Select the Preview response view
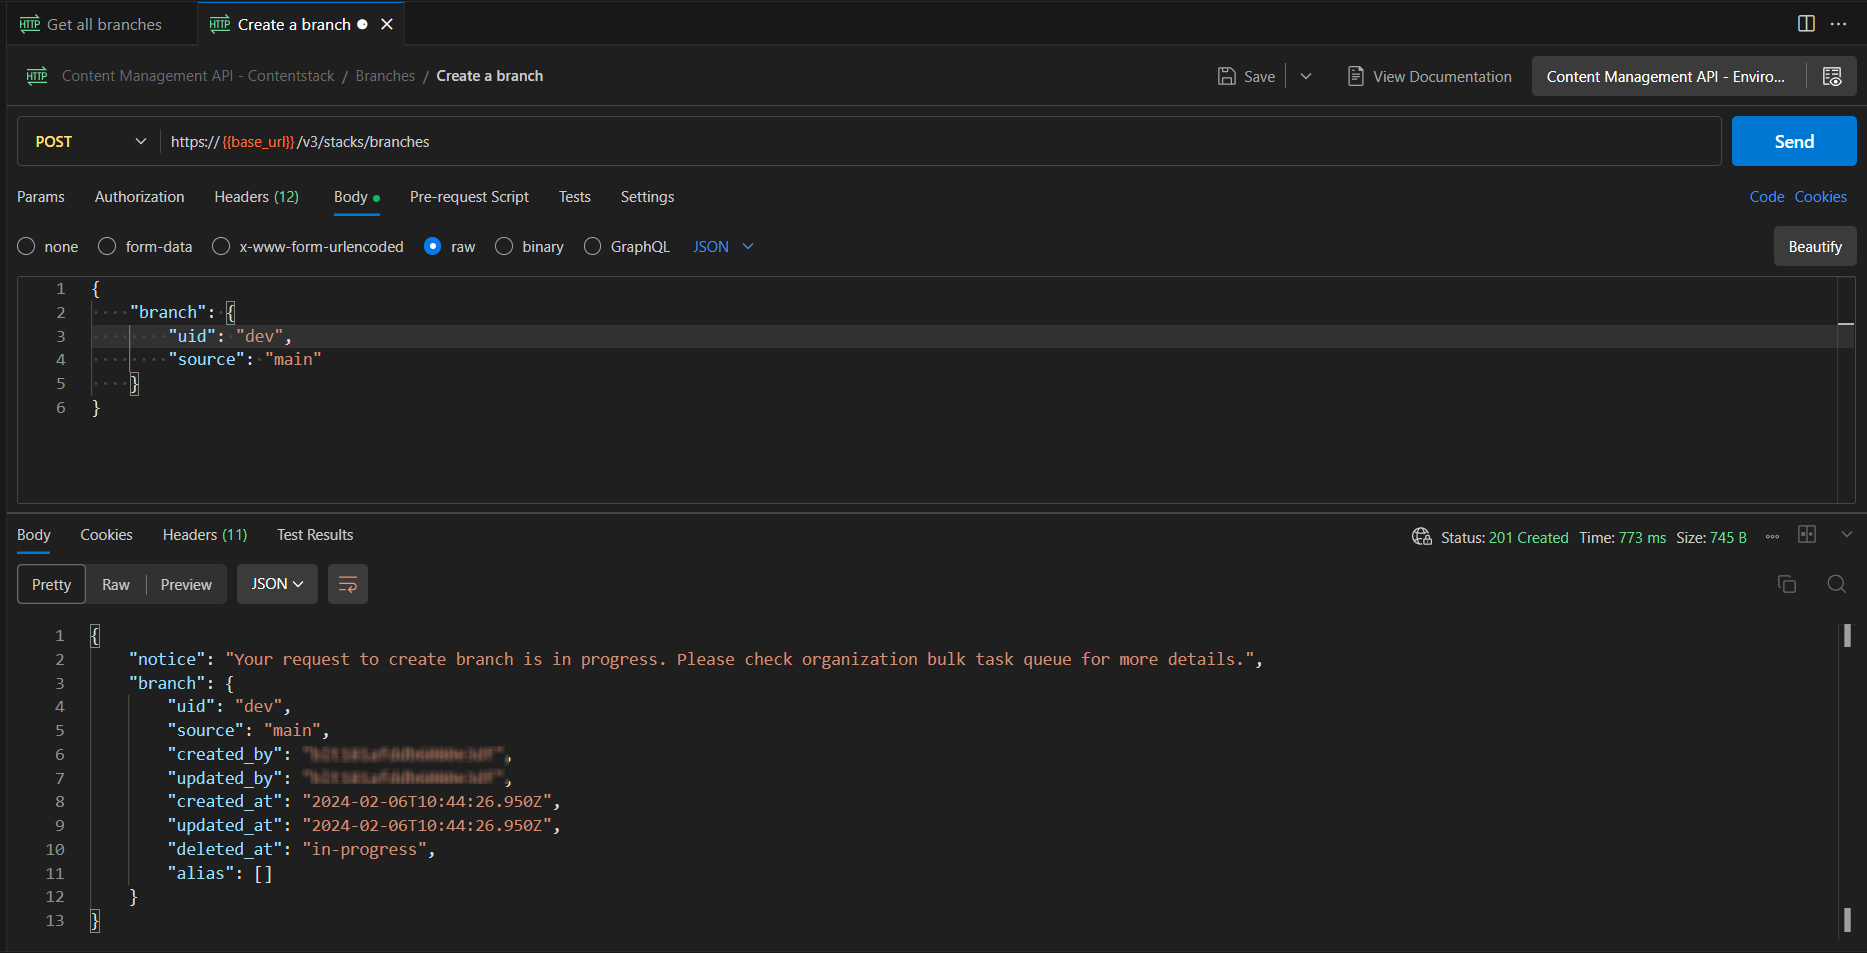The width and height of the screenshot is (1867, 953). tap(186, 584)
